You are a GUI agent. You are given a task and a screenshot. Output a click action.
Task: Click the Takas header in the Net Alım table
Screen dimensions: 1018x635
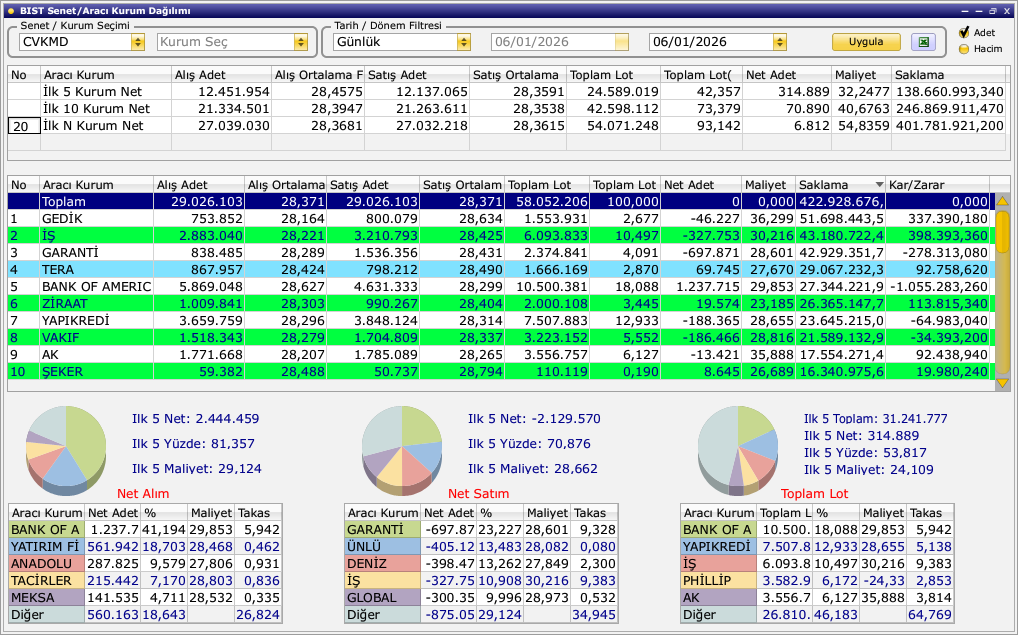pos(258,513)
